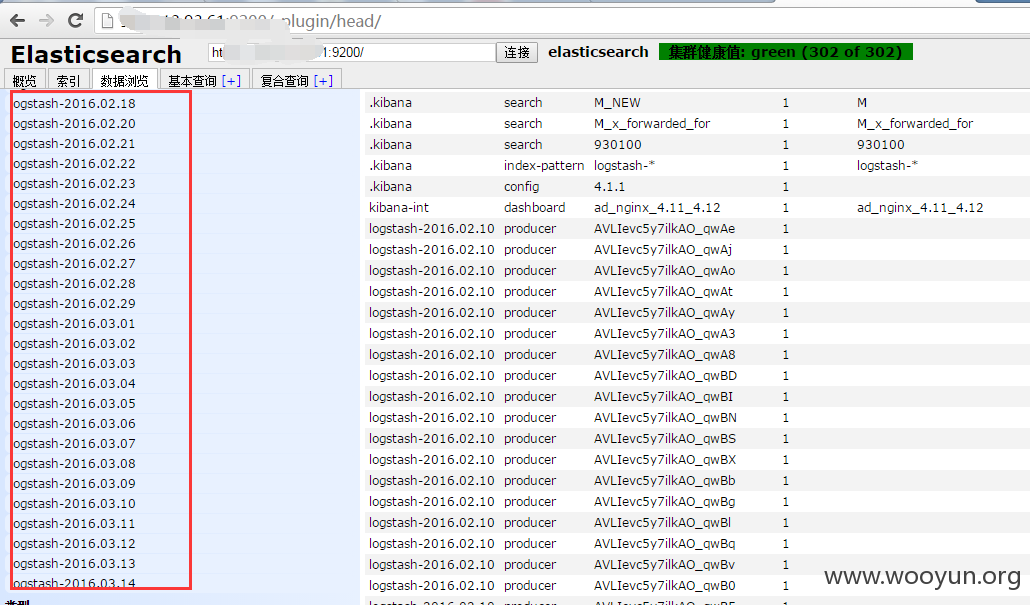Open document AVLIevc5y7ilkAO_qwBD
The width and height of the screenshot is (1030, 605).
pyautogui.click(x=698, y=376)
